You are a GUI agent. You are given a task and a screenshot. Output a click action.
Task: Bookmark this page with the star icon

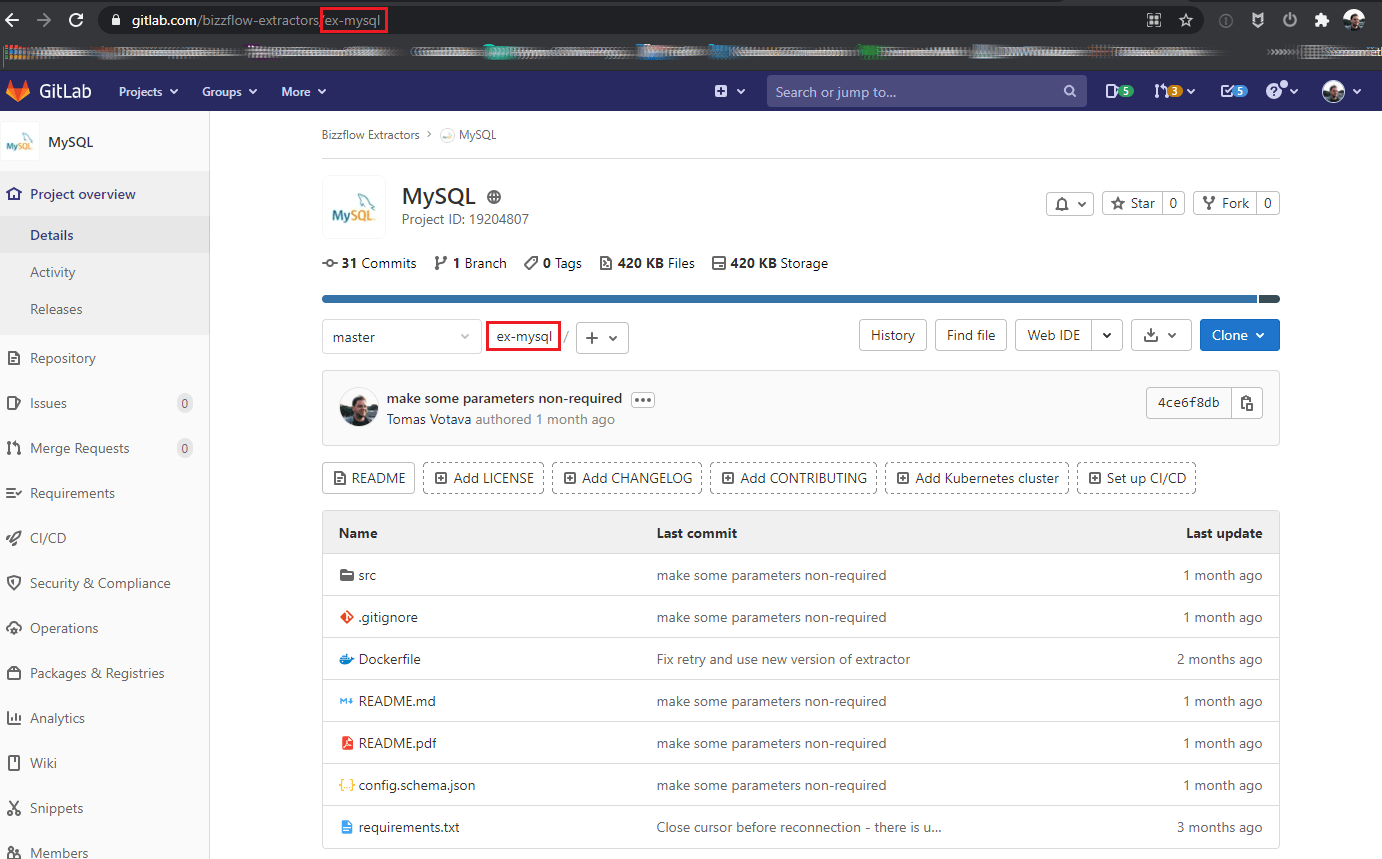point(1186,19)
